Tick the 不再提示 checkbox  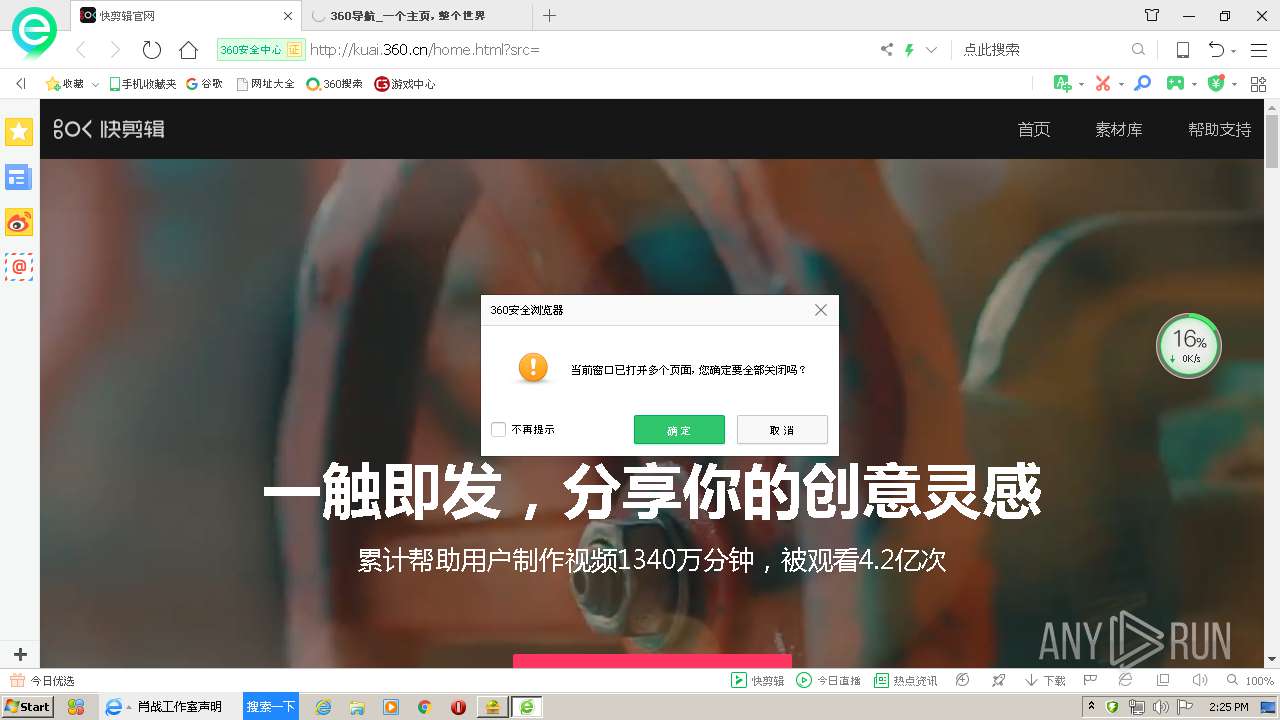[498, 430]
